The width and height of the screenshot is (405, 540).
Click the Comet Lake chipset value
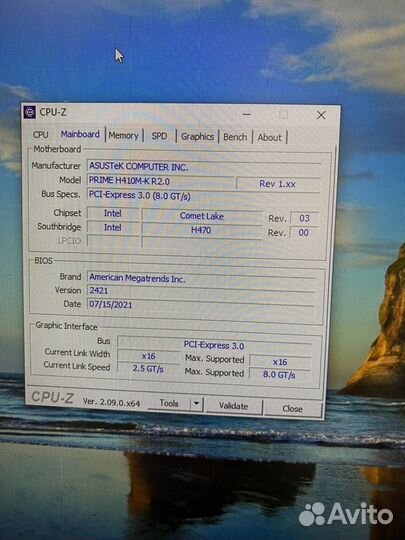pos(202,216)
